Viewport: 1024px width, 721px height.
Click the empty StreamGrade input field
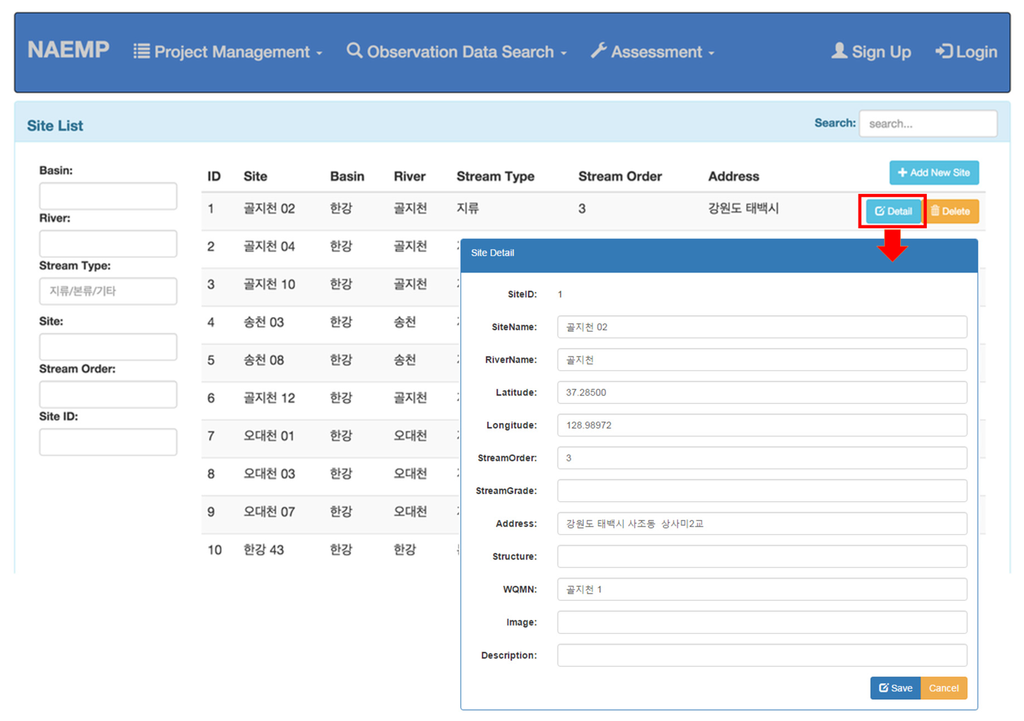[761, 491]
